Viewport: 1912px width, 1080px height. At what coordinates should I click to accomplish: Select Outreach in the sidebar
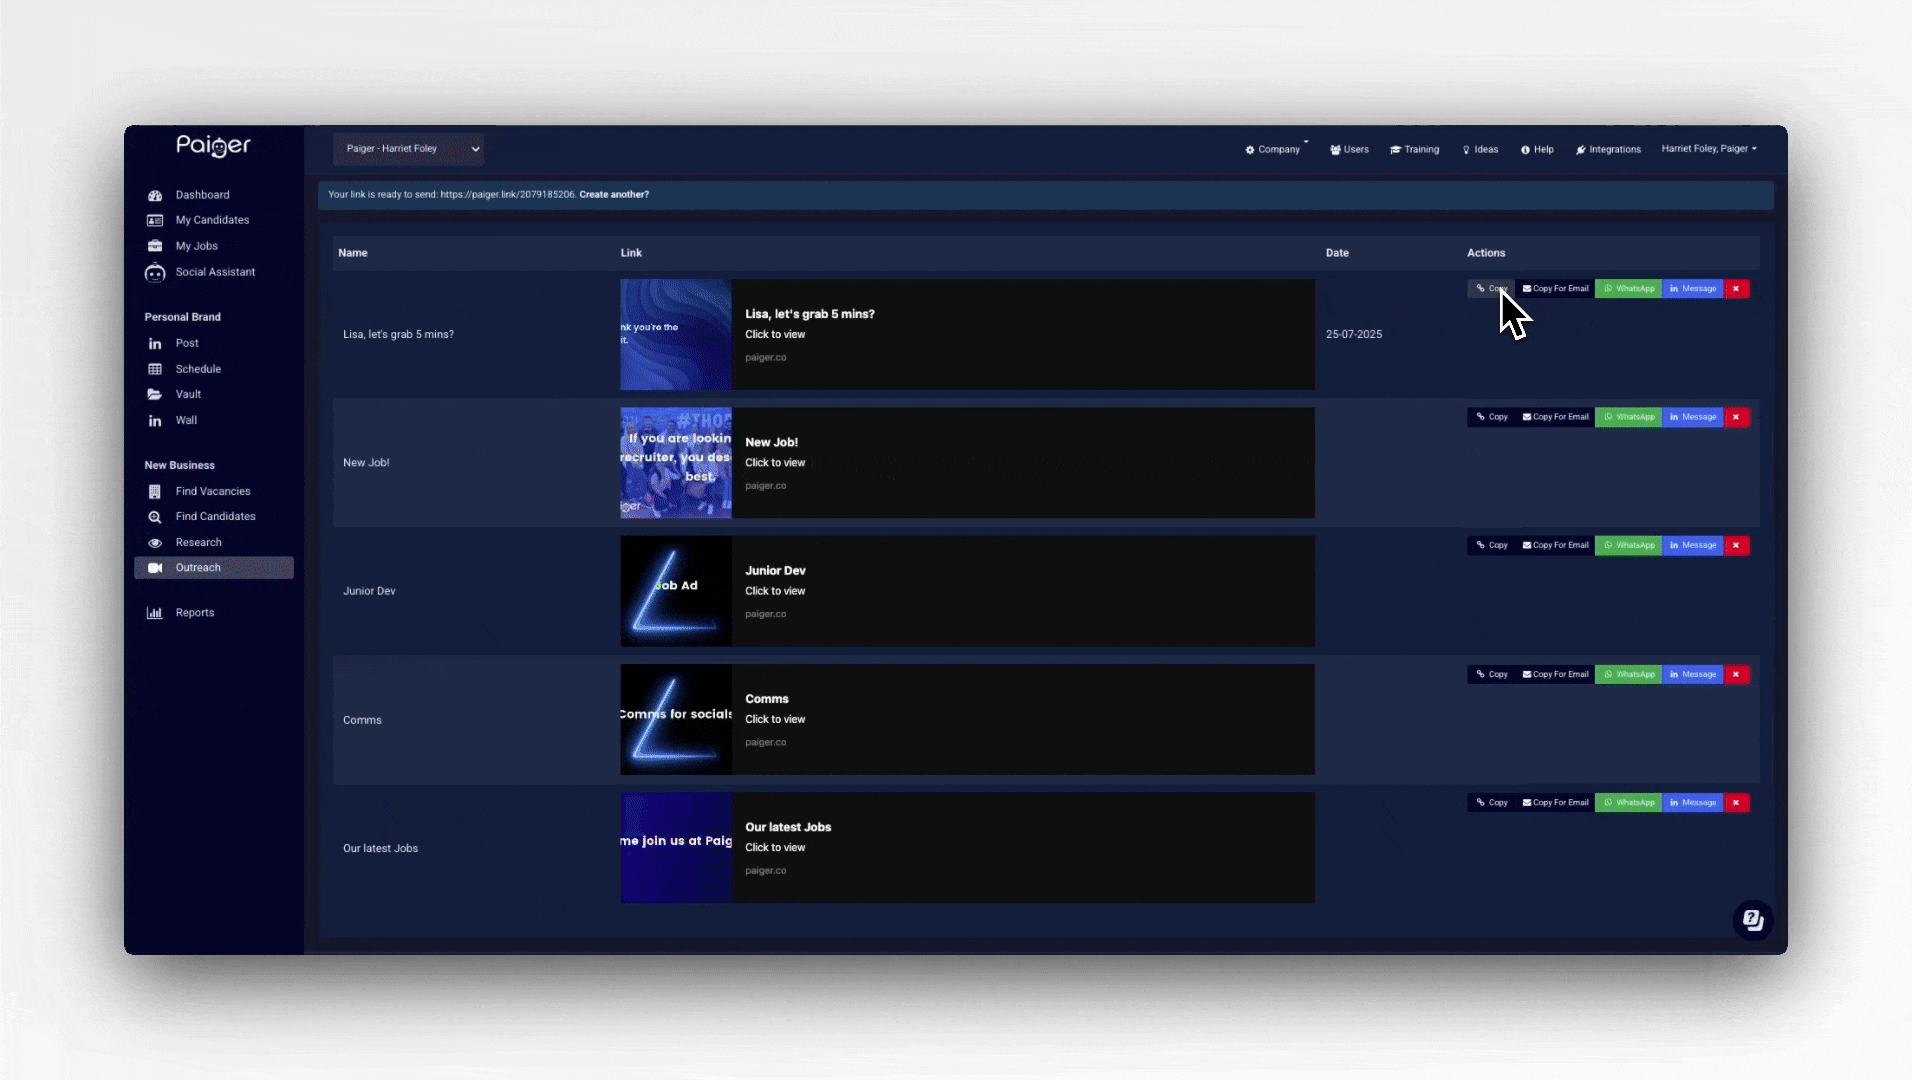(x=214, y=567)
